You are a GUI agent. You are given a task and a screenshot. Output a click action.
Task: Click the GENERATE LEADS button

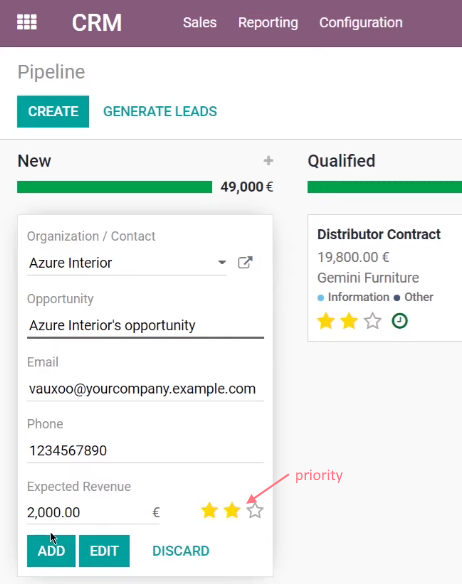pyautogui.click(x=160, y=111)
